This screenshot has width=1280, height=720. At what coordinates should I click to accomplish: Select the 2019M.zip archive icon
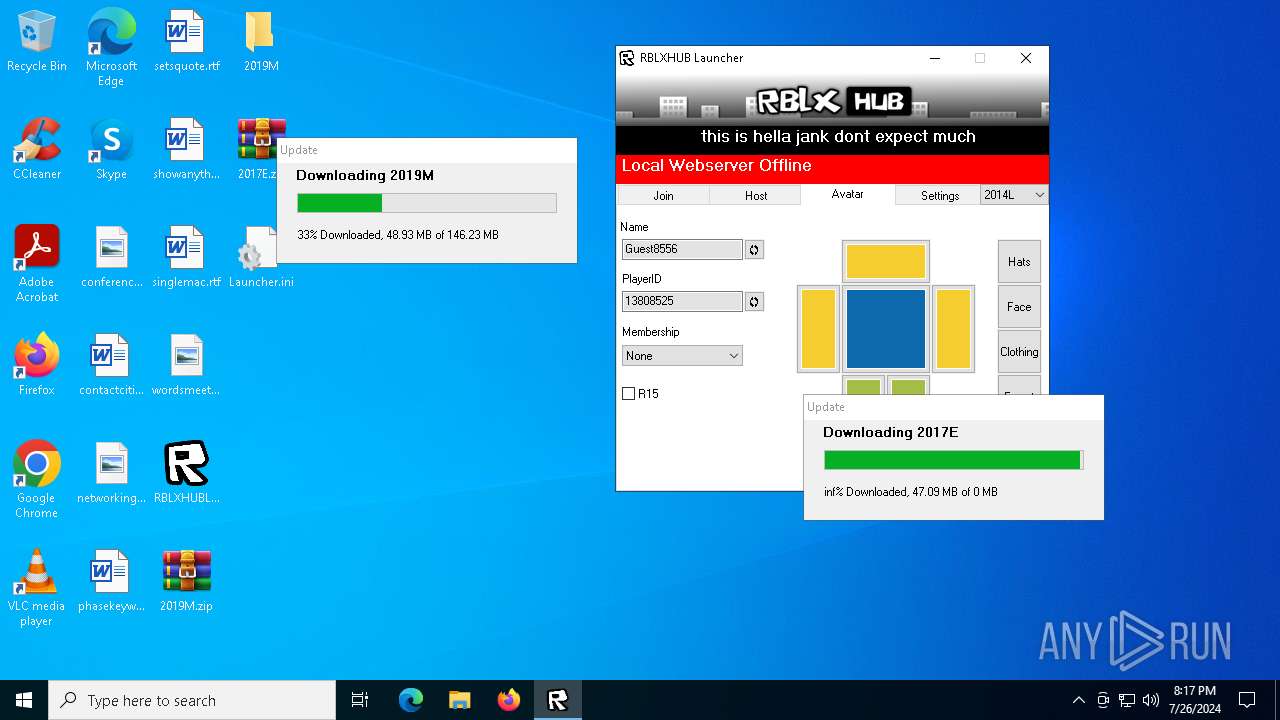click(x=187, y=582)
